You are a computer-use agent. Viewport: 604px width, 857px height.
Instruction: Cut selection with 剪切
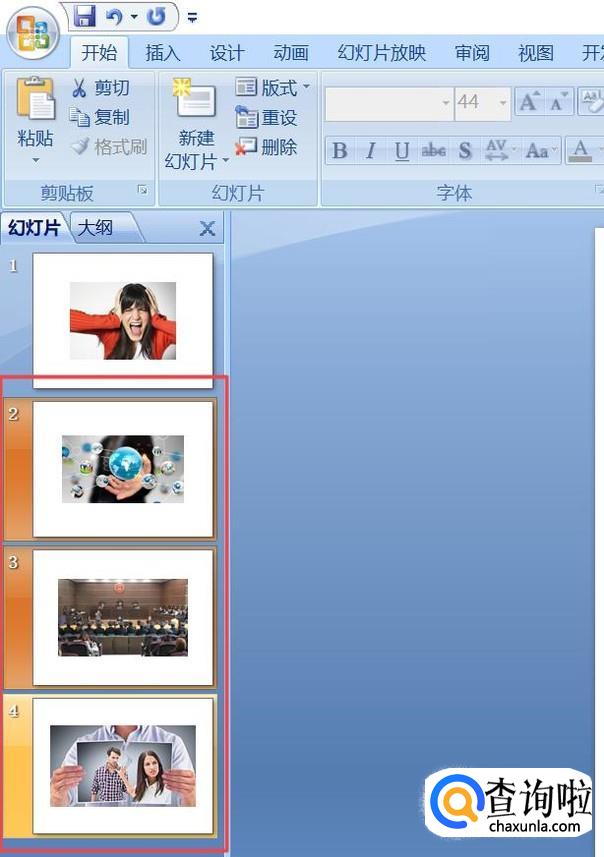(101, 87)
